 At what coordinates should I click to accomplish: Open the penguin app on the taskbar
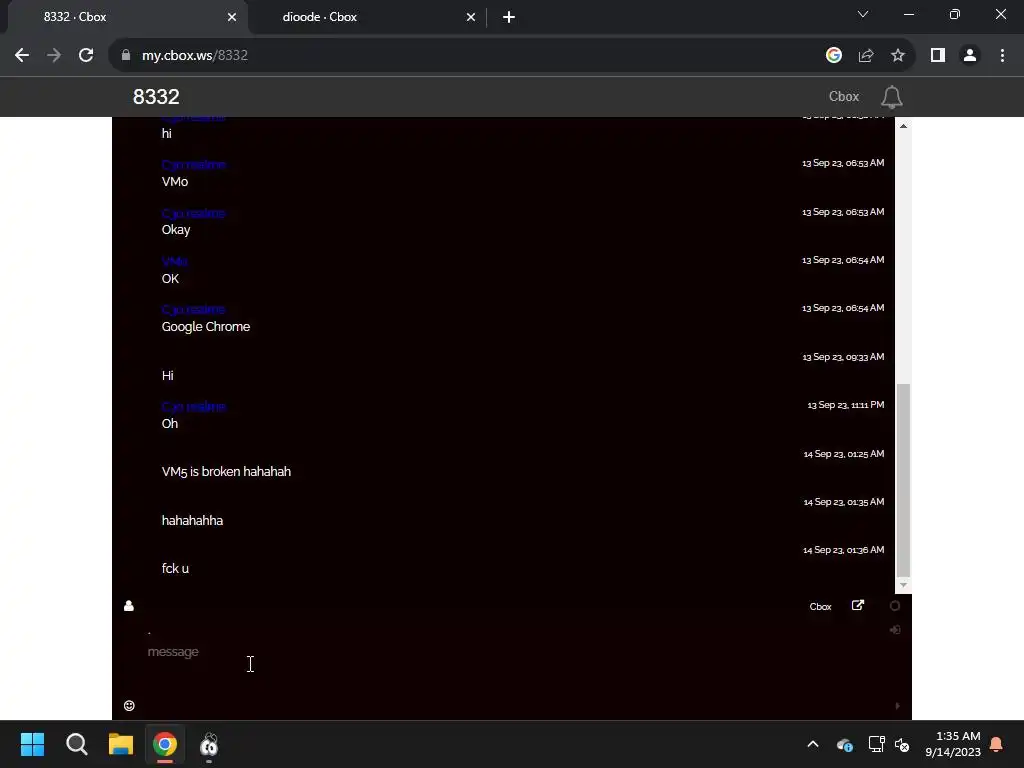click(209, 744)
